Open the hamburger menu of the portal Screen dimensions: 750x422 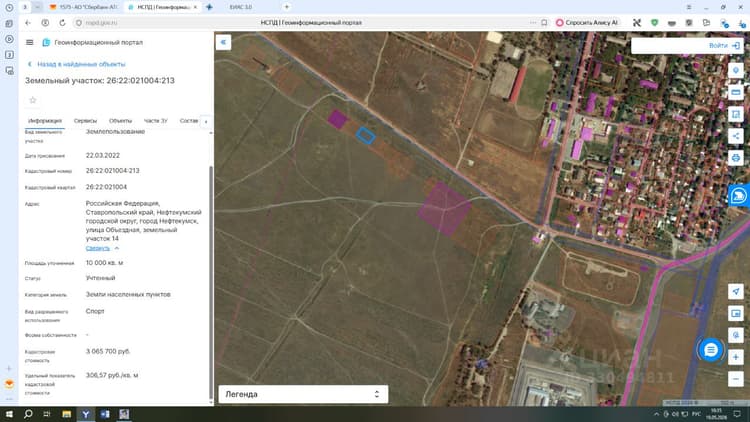point(29,43)
